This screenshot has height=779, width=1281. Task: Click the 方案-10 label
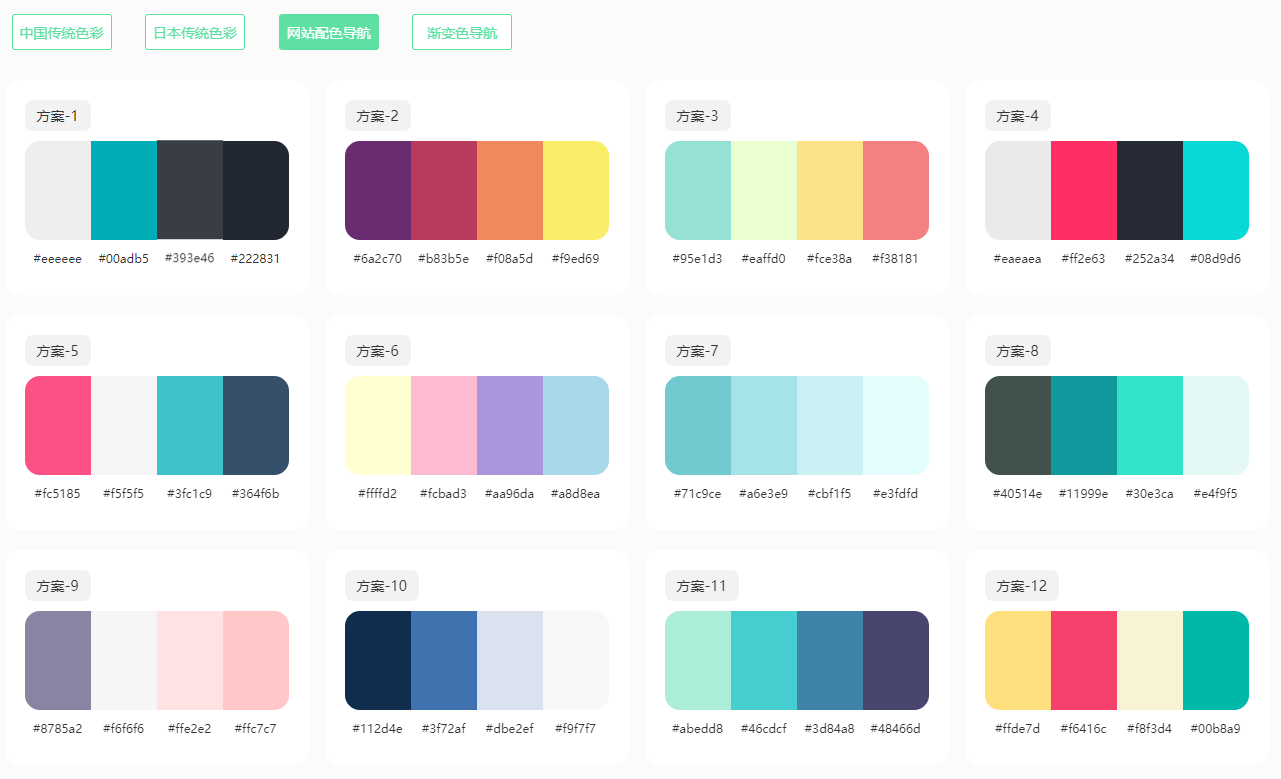click(x=382, y=586)
